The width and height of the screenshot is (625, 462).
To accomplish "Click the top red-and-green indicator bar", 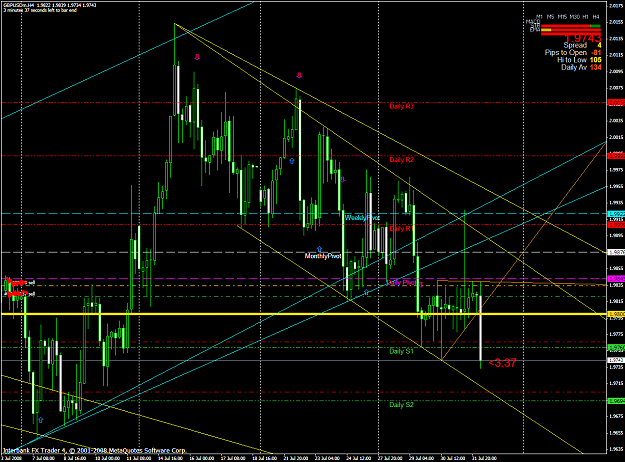I will (570, 26).
